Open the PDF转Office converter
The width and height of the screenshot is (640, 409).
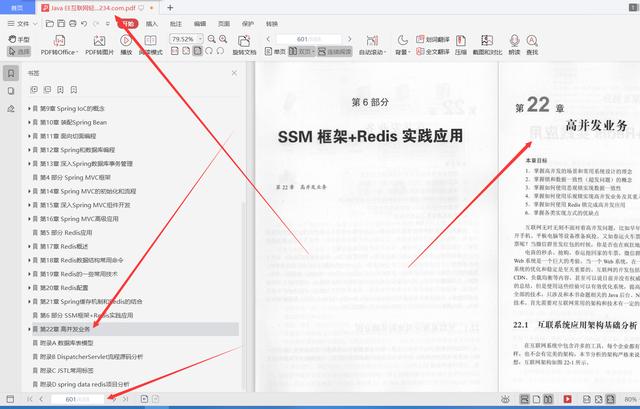click(x=59, y=45)
